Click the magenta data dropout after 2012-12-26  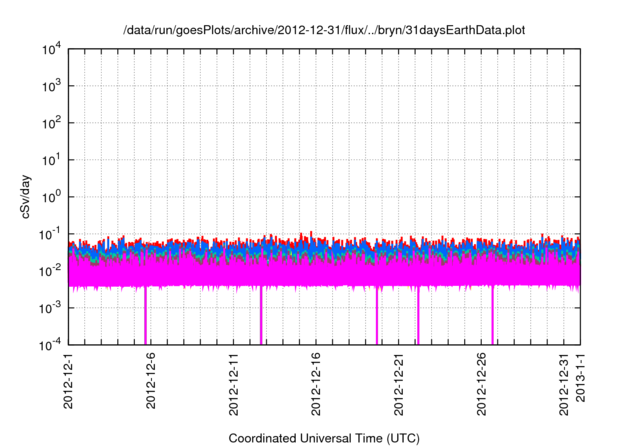coord(493,316)
